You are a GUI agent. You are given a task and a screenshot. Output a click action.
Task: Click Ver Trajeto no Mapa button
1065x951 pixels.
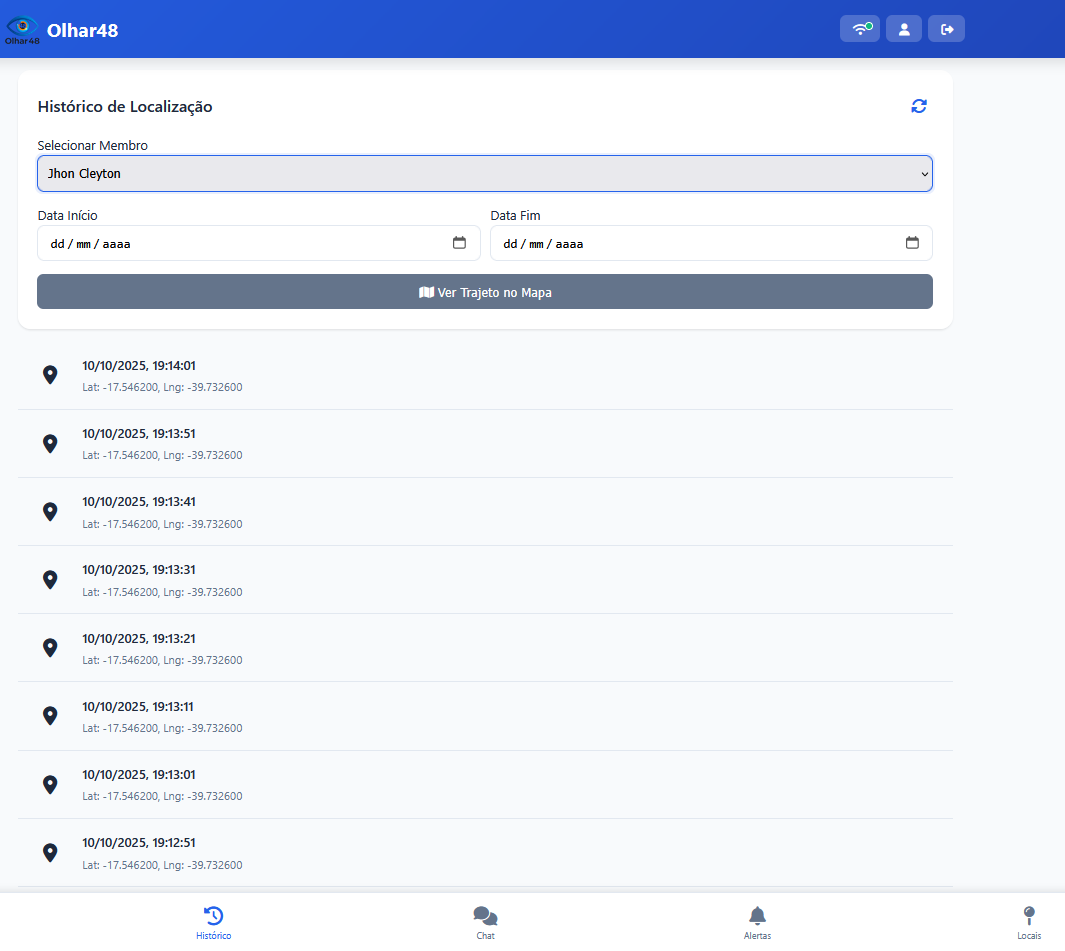click(x=485, y=292)
